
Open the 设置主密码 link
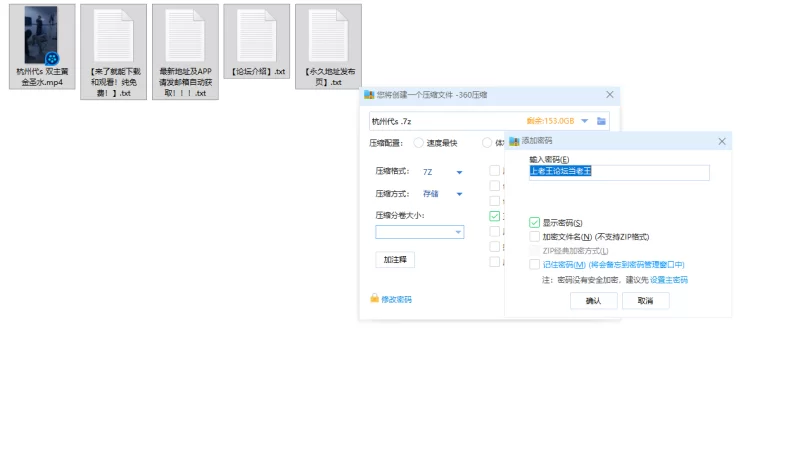click(669, 280)
